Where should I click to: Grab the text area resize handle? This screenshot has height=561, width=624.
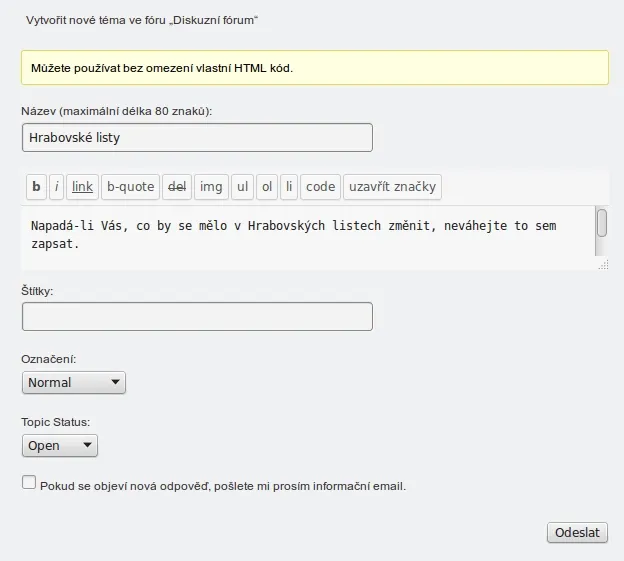pos(603,264)
